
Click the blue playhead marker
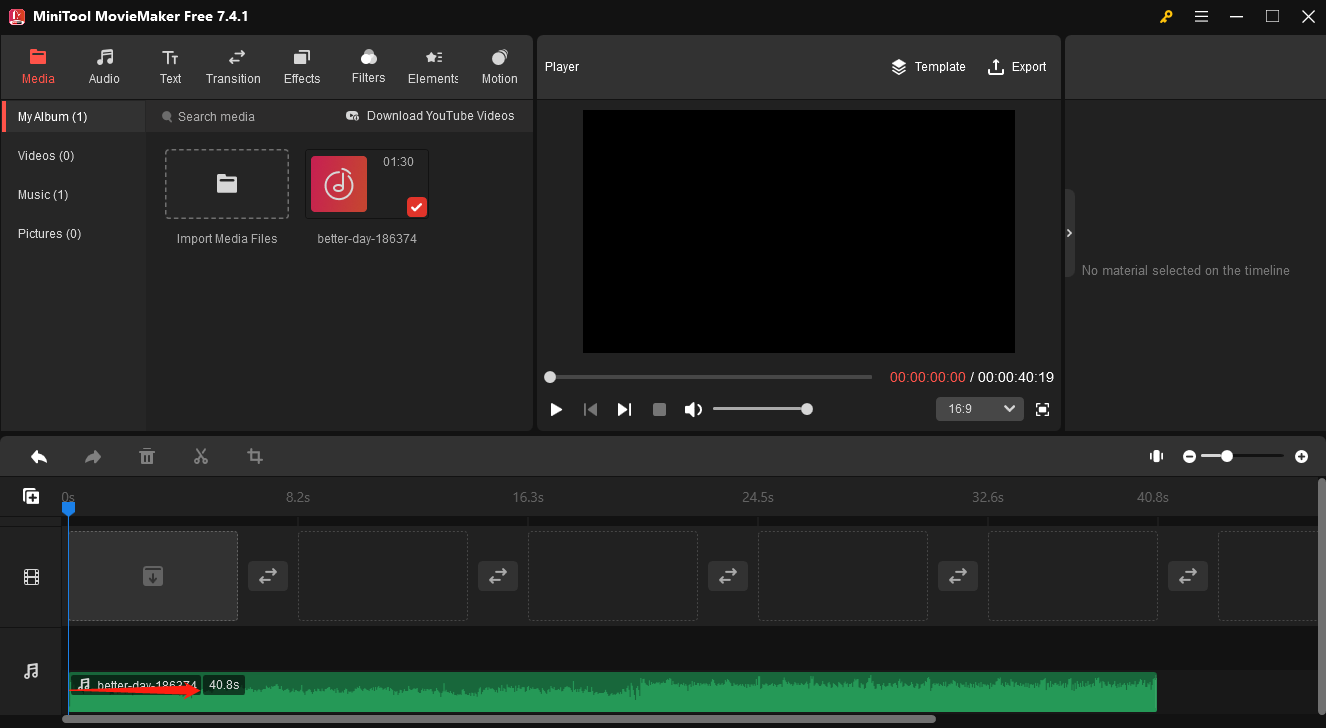click(68, 508)
